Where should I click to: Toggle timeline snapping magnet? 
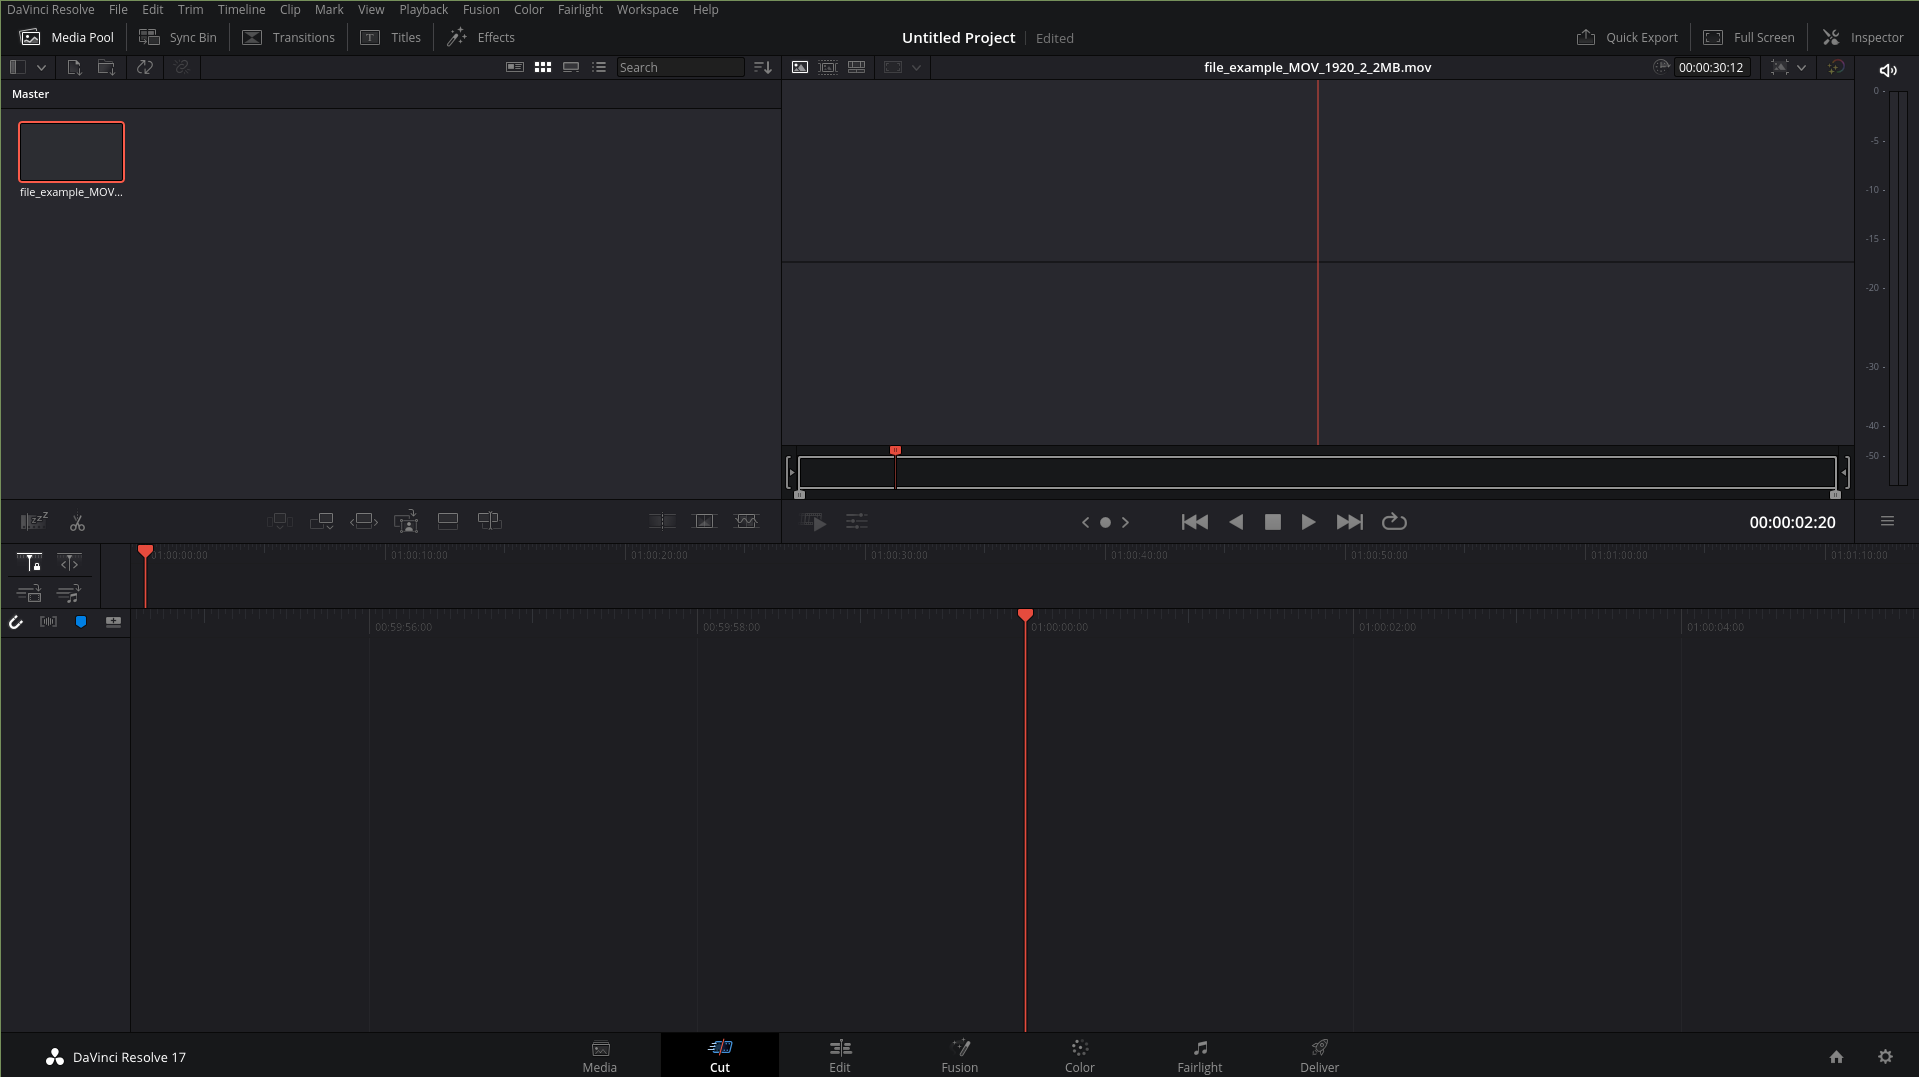tap(16, 622)
